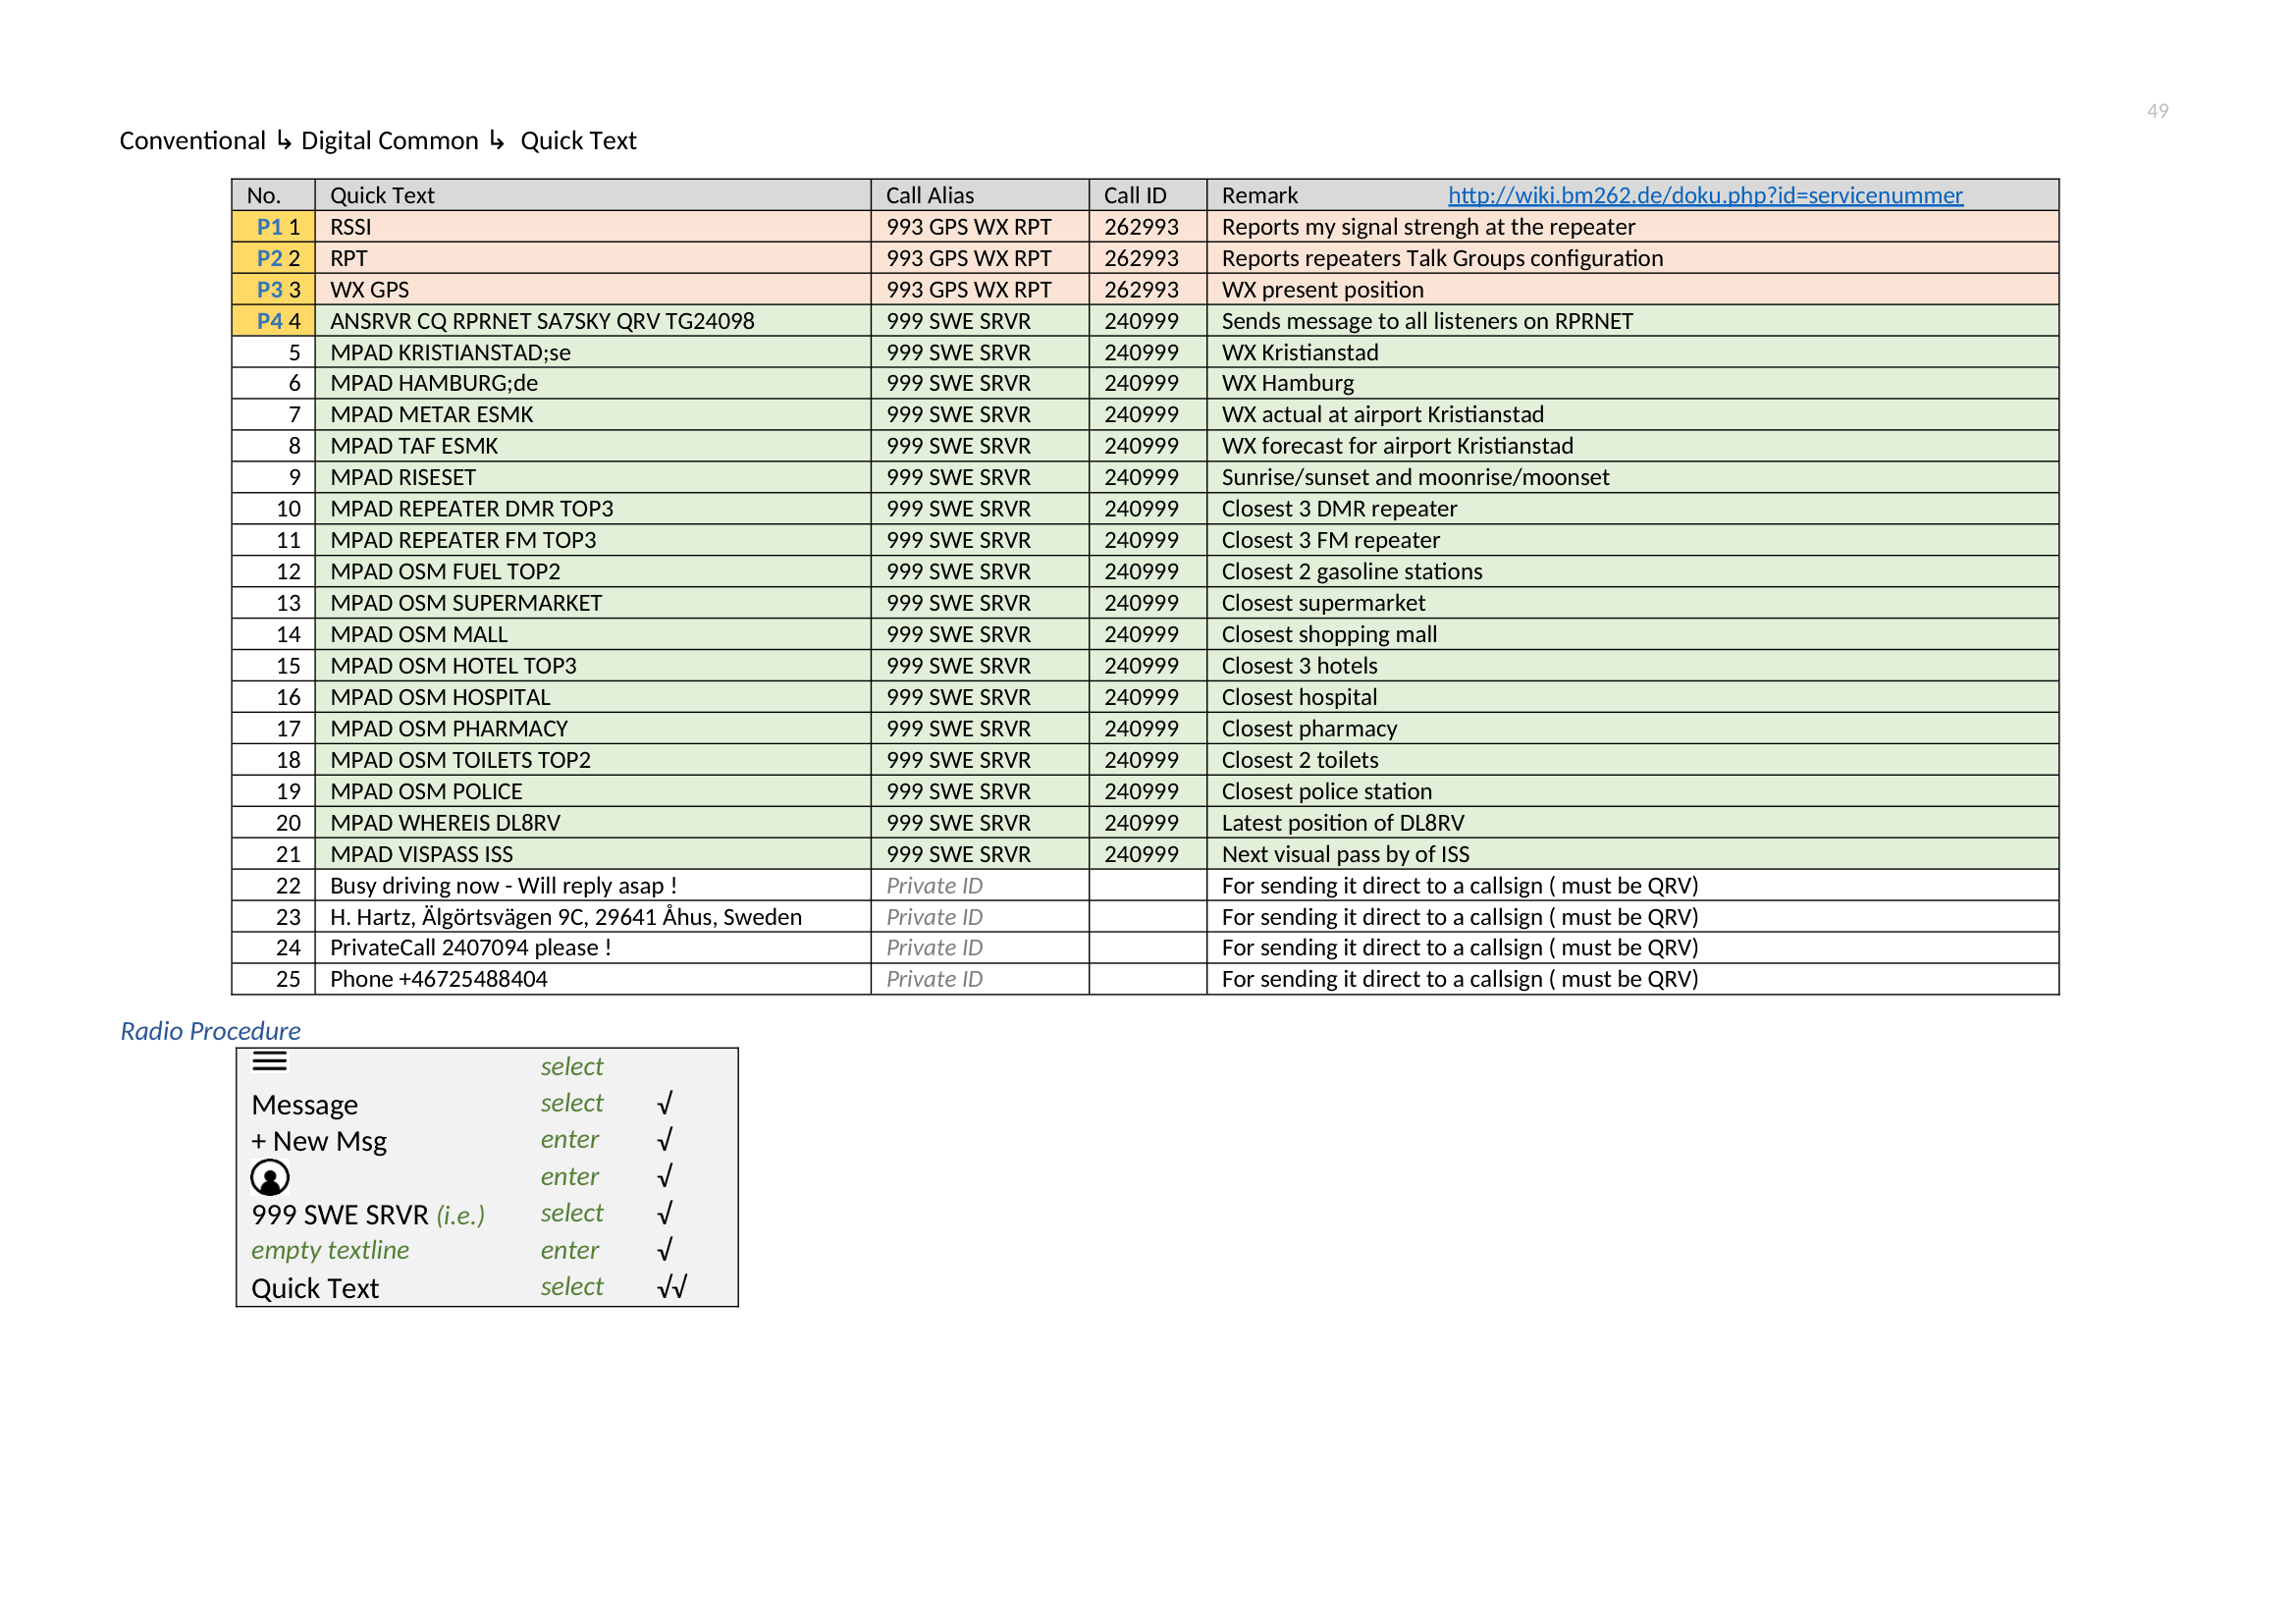The width and height of the screenshot is (2296, 1624).
Task: Select the 'MPAD KRISTIANSTAD;se' cell
Action: tap(592, 352)
